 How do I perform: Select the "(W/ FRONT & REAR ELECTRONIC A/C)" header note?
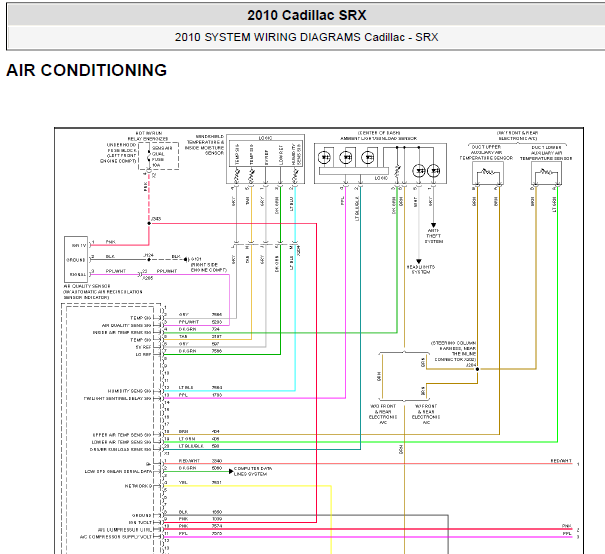click(518, 135)
